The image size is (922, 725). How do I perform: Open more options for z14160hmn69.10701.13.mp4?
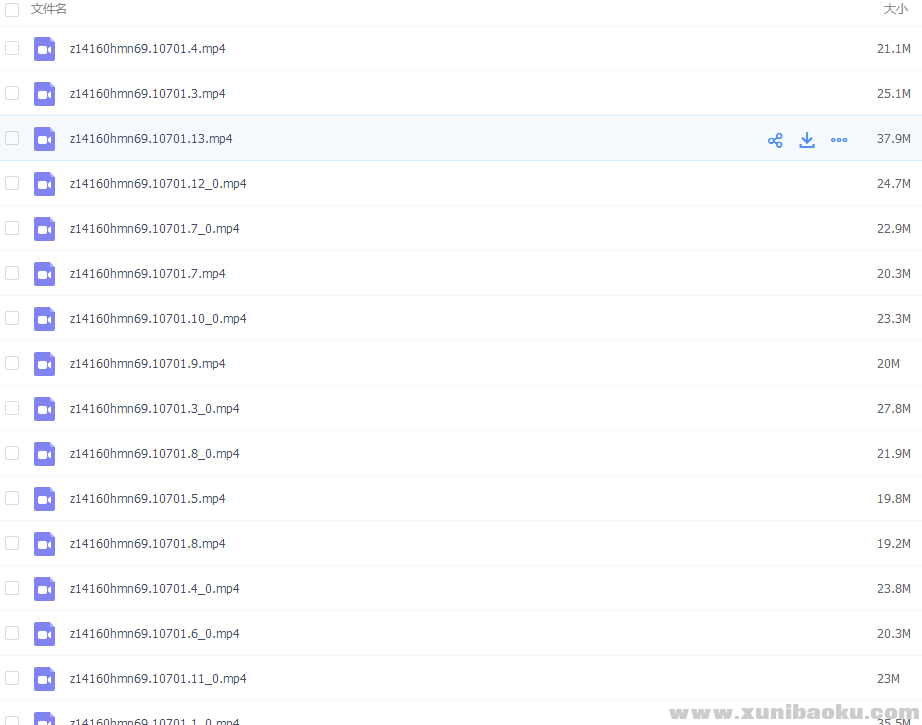pyautogui.click(x=839, y=140)
